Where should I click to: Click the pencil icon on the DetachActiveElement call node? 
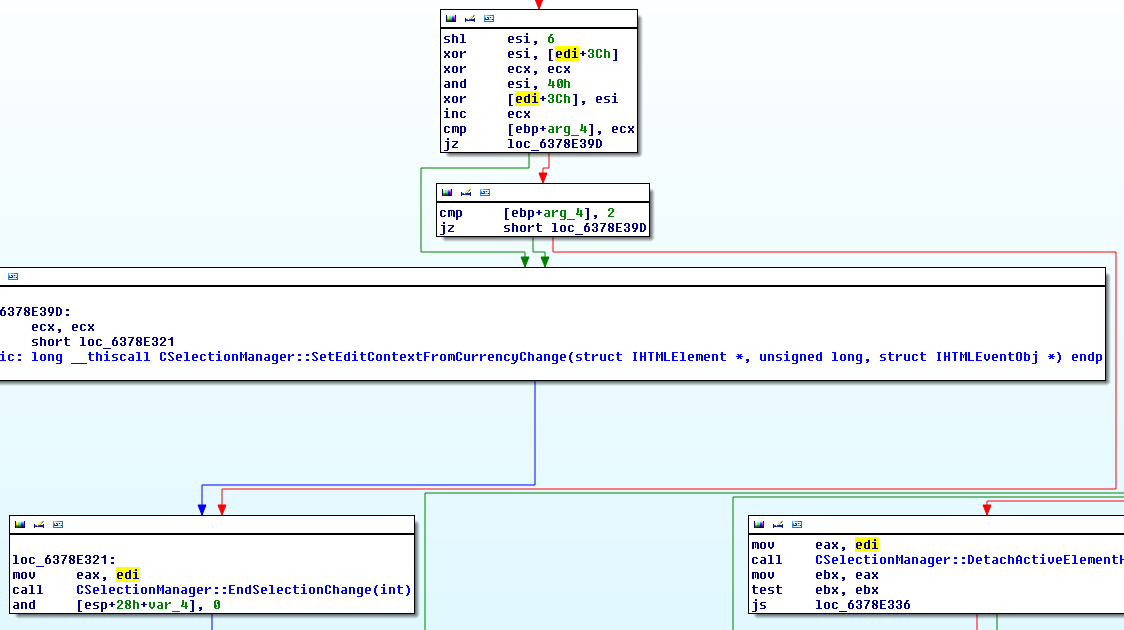777,524
